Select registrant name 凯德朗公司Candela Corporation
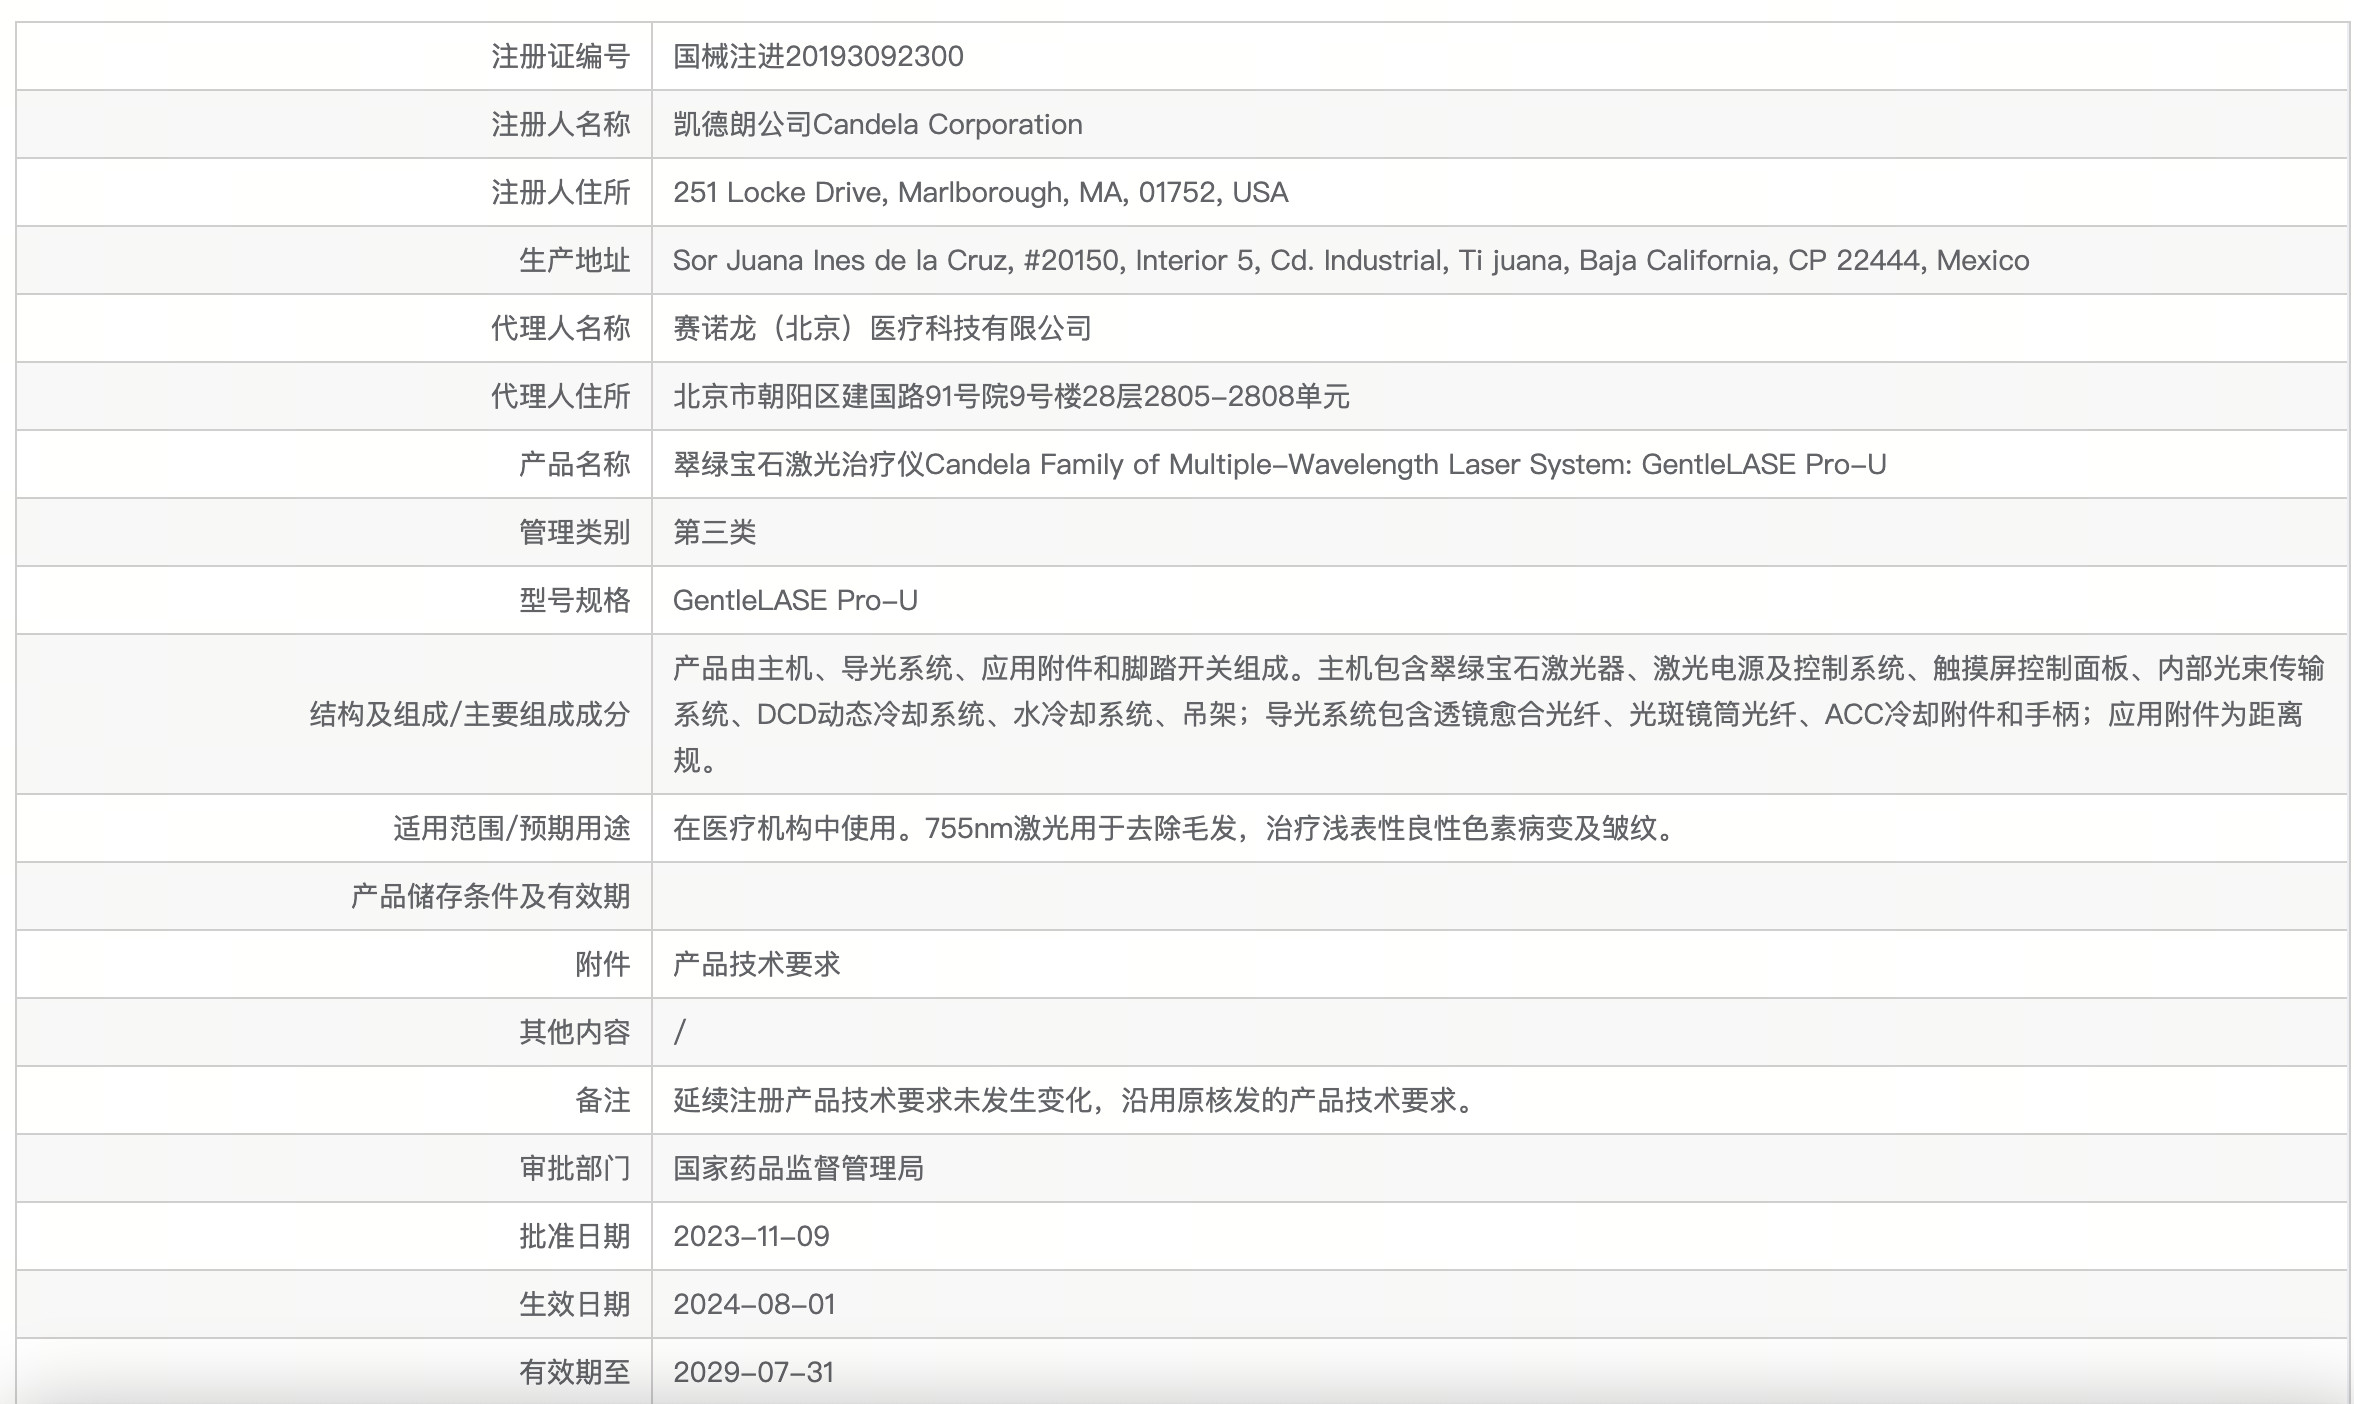Screen dimensions: 2354x1404 (x=877, y=124)
